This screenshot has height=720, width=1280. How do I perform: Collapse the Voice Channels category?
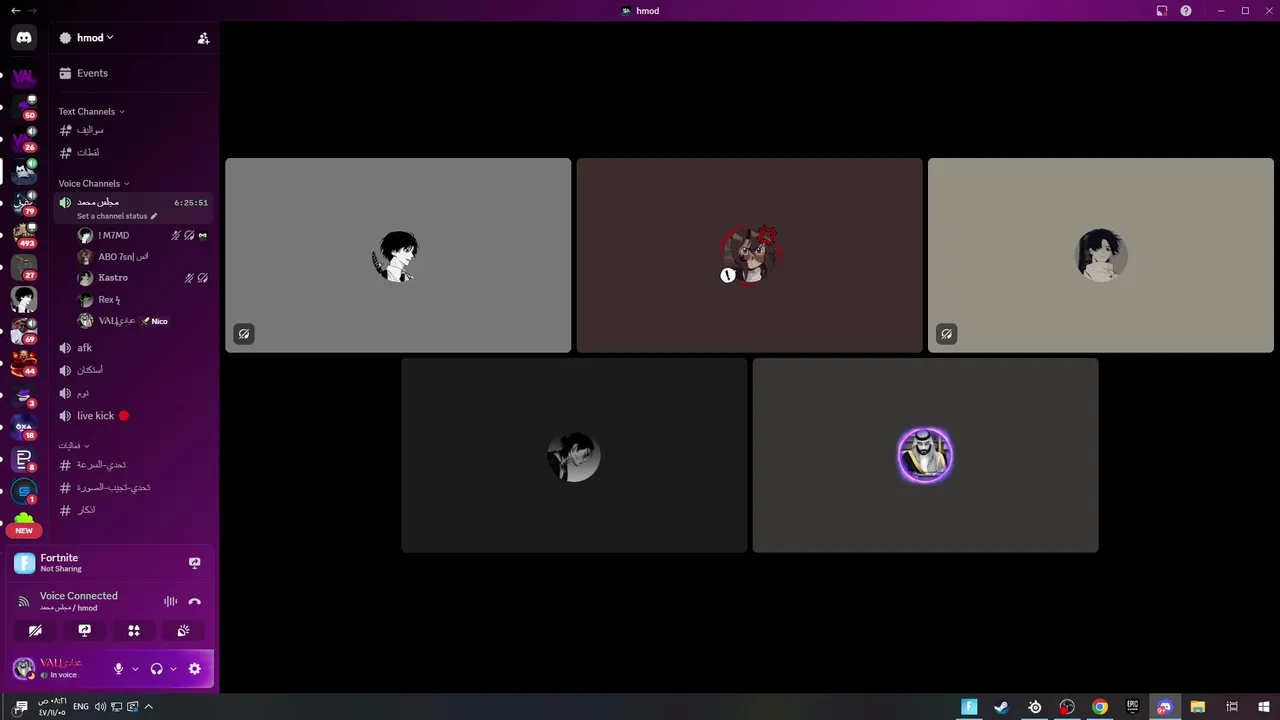click(x=94, y=183)
